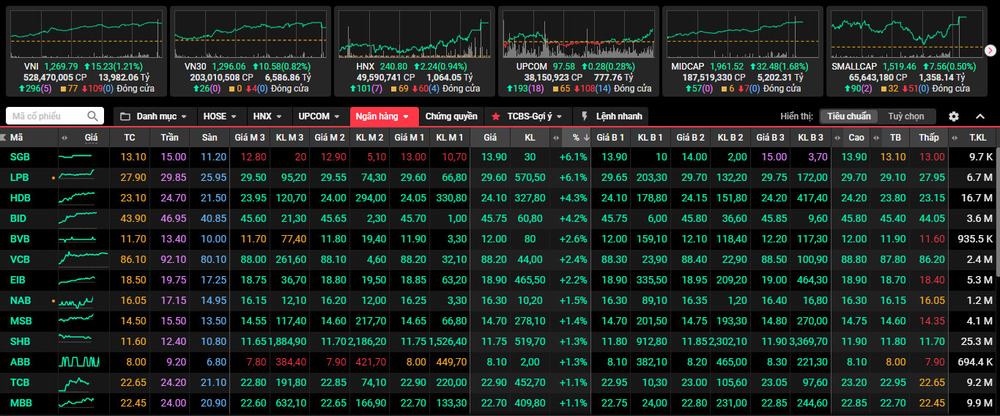Switch display mode to Tiêu chuẩn
The width and height of the screenshot is (1000, 416).
[x=848, y=116]
